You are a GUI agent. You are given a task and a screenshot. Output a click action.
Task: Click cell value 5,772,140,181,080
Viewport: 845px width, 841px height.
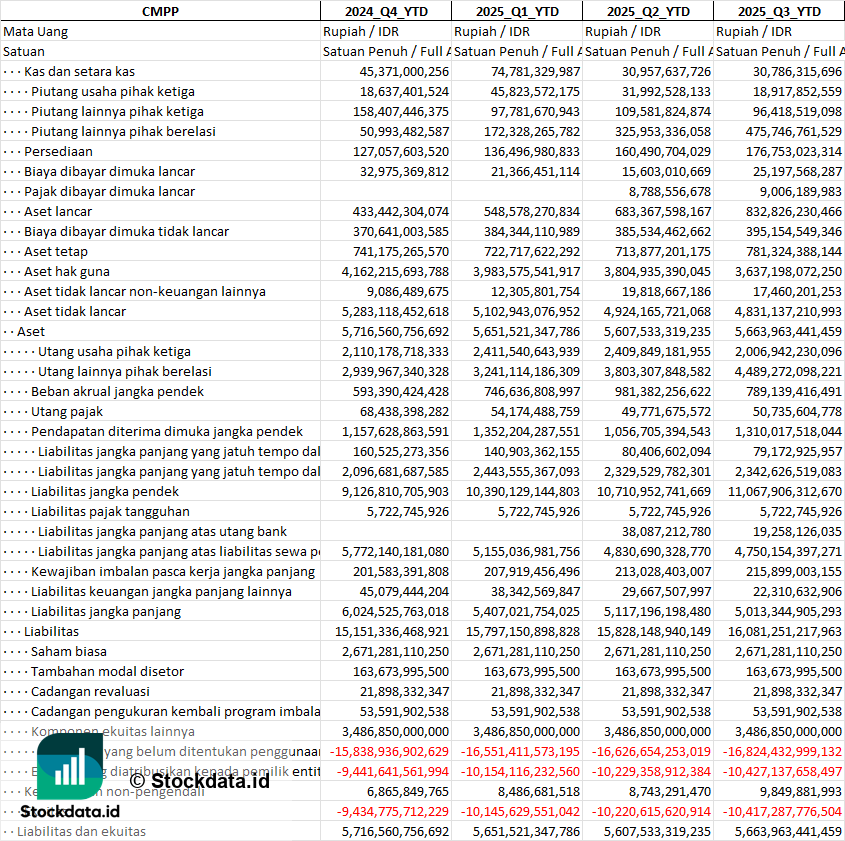396,551
